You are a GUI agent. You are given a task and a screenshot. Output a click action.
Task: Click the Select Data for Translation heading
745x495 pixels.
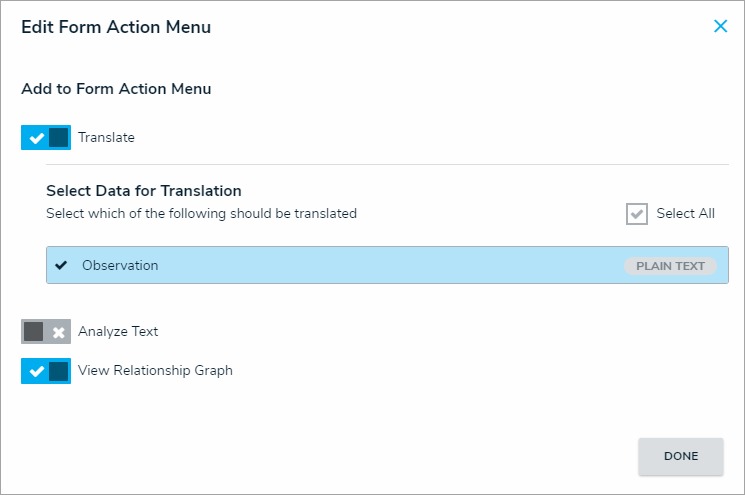pyautogui.click(x=144, y=191)
